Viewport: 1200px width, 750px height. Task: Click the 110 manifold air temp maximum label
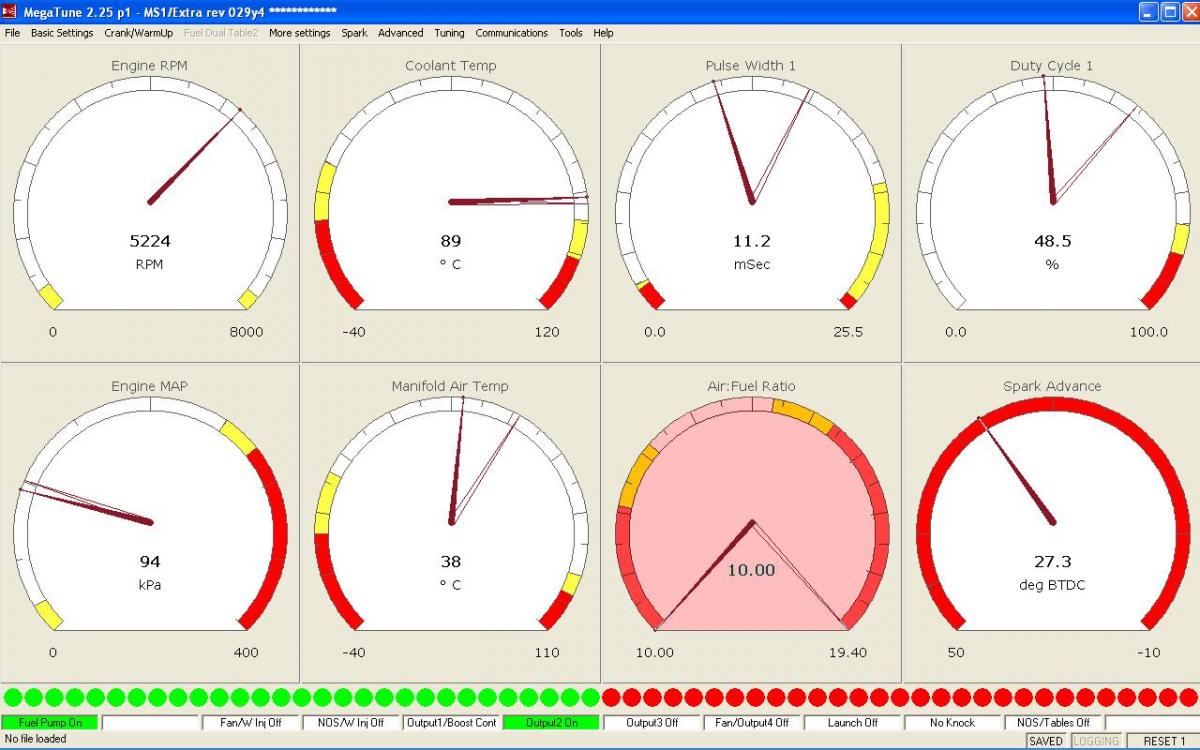tap(547, 653)
